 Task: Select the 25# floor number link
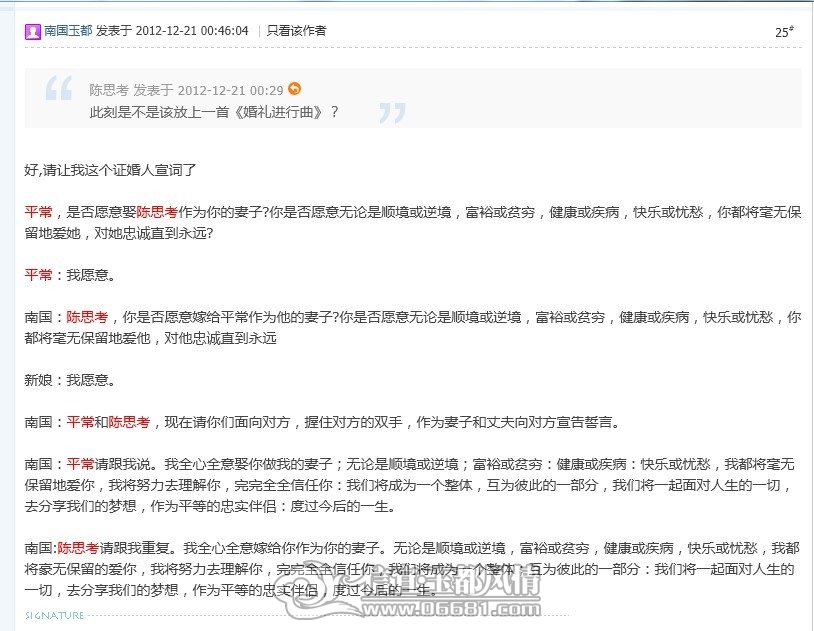pyautogui.click(x=784, y=32)
